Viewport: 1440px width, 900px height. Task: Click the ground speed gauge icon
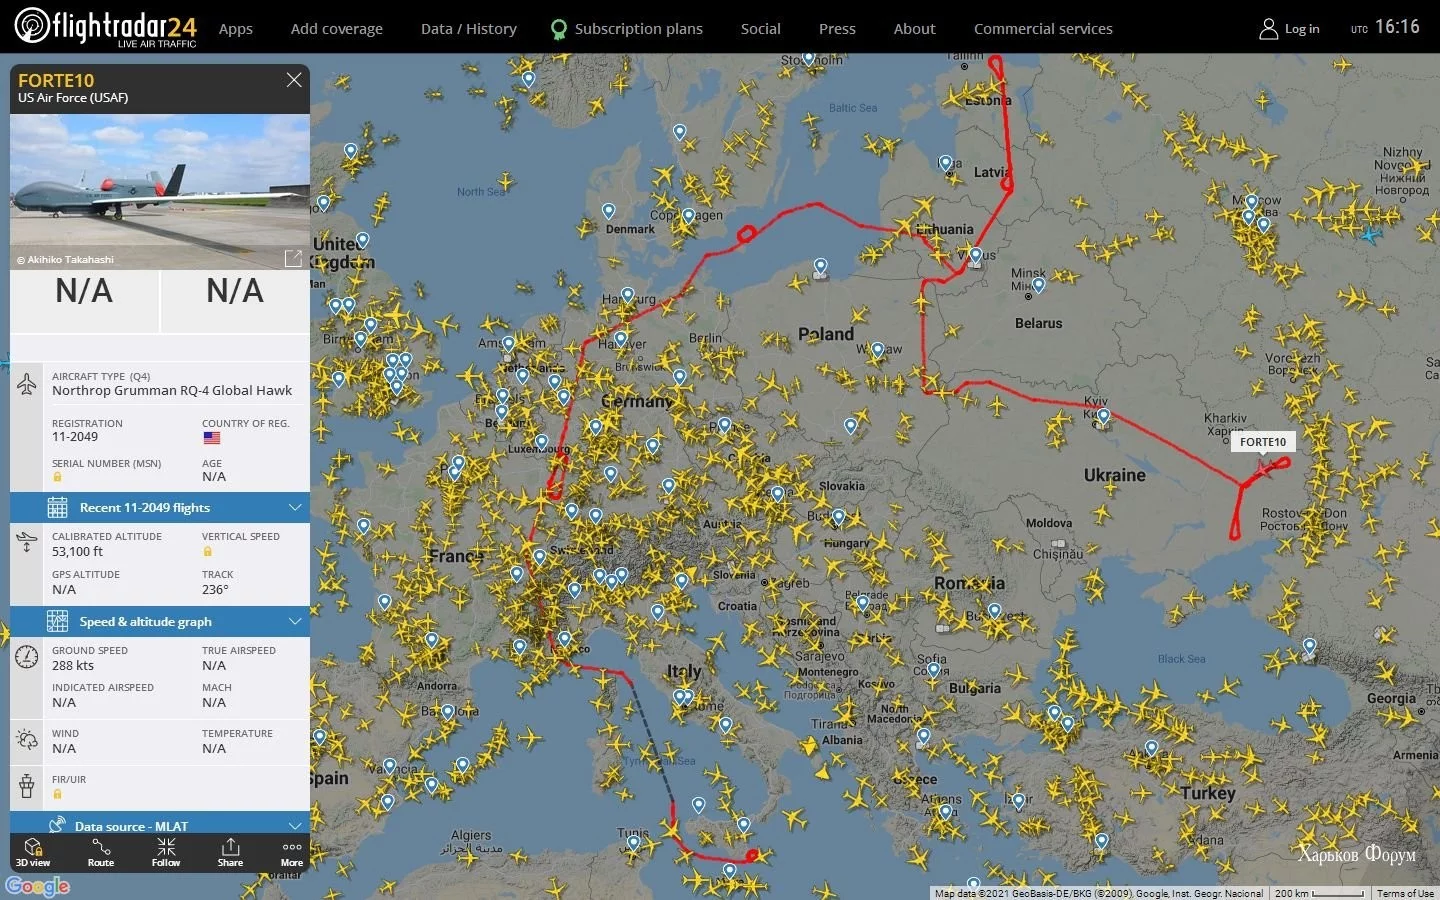tap(27, 657)
